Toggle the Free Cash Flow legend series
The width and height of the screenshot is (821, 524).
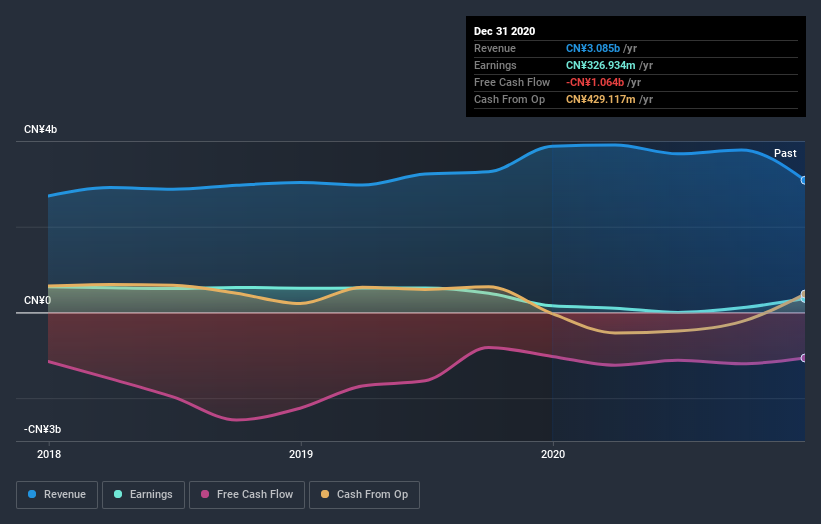[x=247, y=495]
